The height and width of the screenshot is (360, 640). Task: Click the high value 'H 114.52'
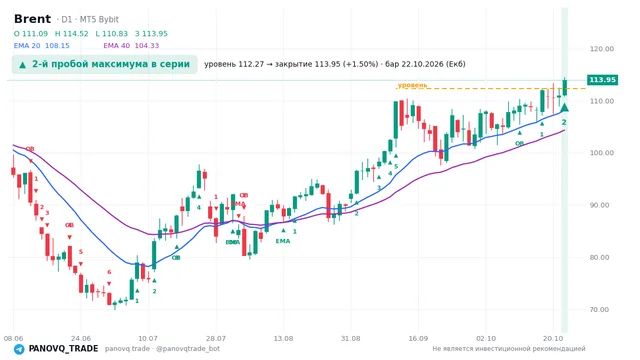[71, 33]
